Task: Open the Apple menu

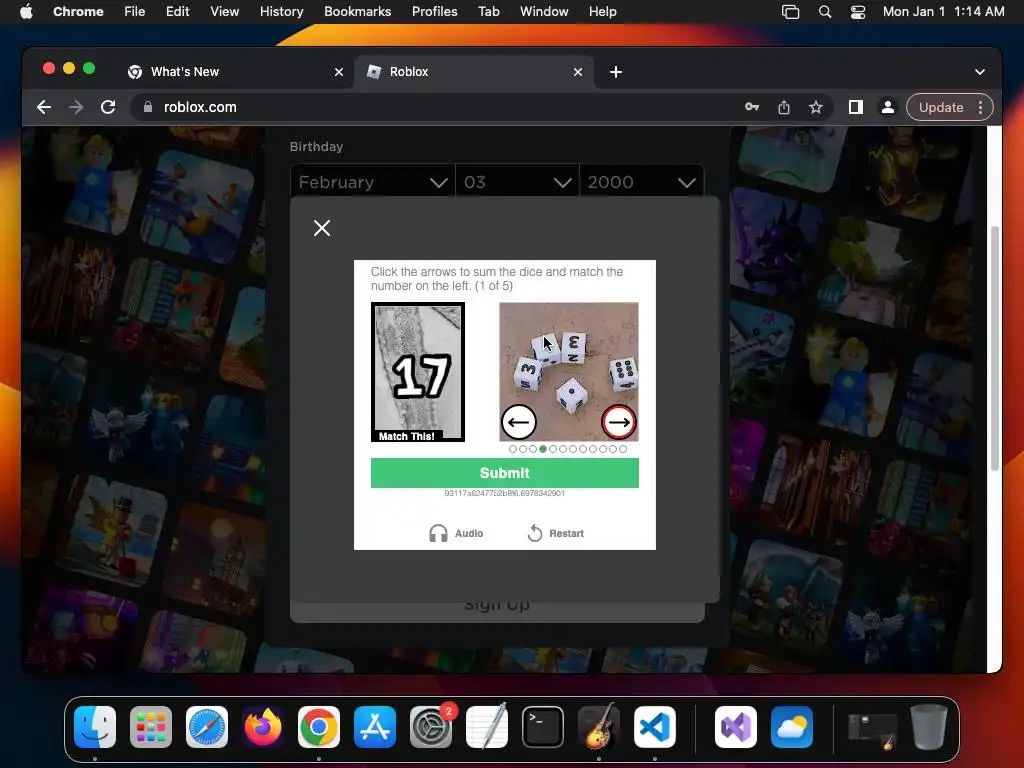Action: [x=26, y=12]
